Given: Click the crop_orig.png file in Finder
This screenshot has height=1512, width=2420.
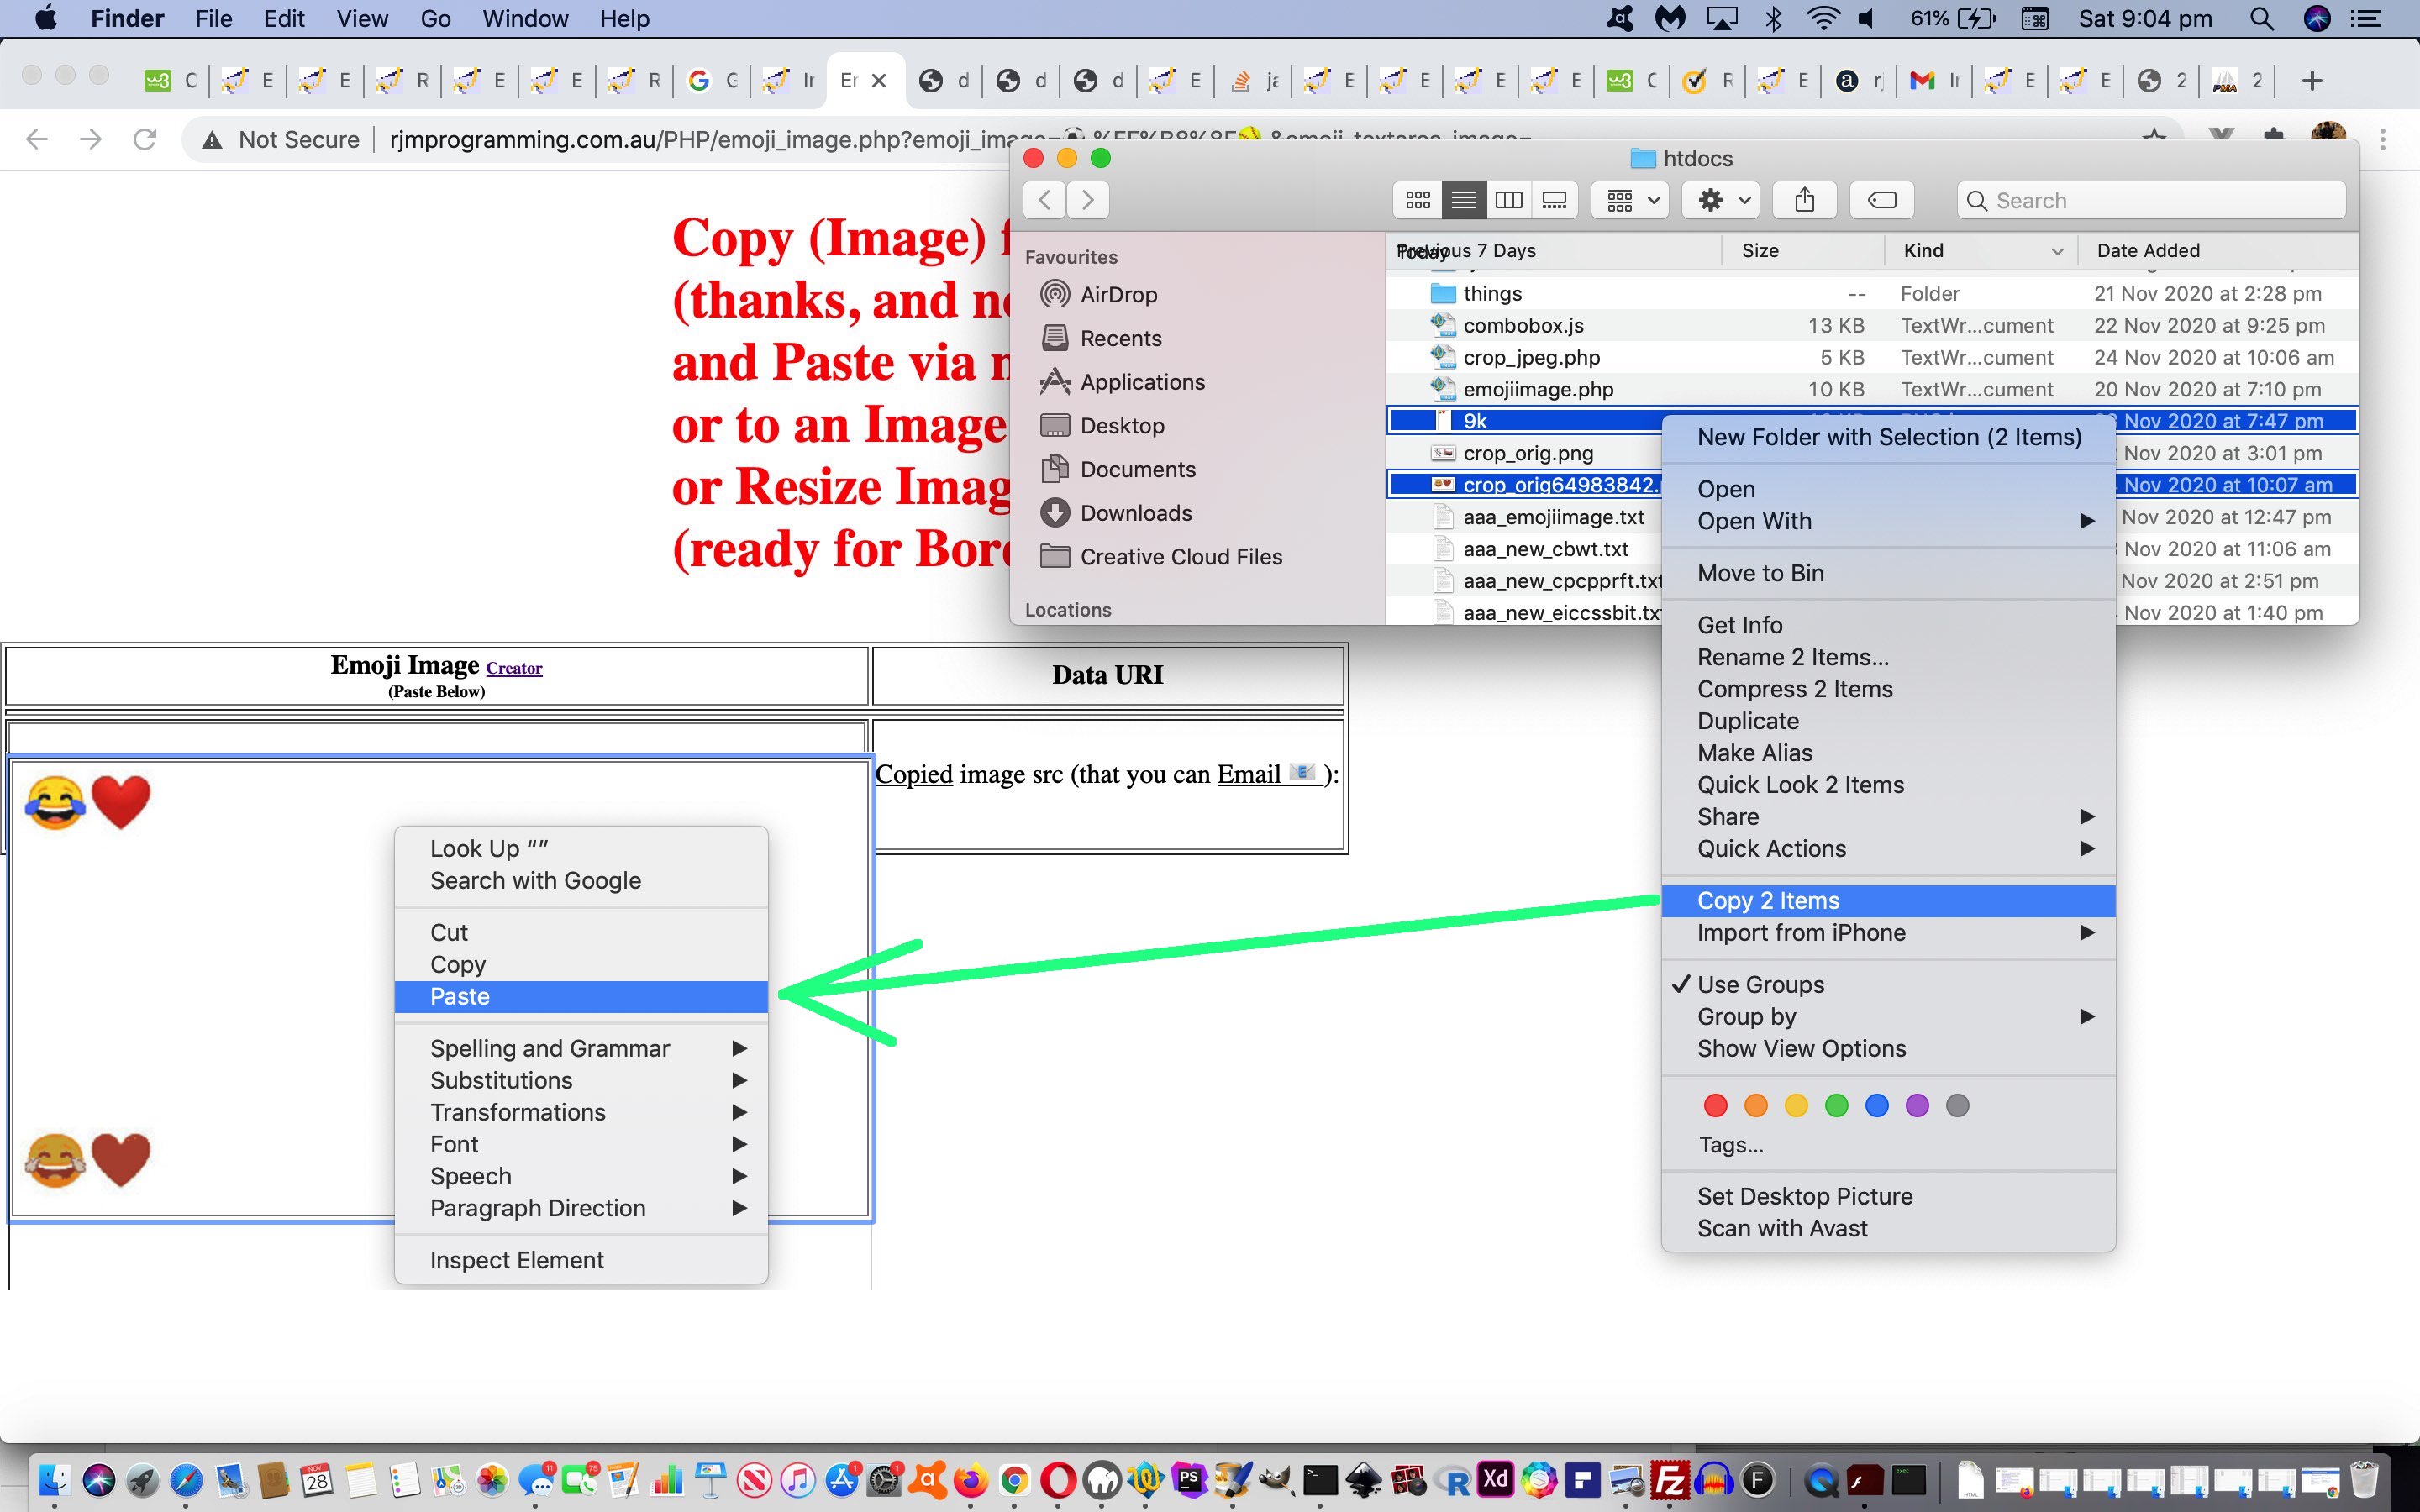Looking at the screenshot, I should (x=1529, y=453).
